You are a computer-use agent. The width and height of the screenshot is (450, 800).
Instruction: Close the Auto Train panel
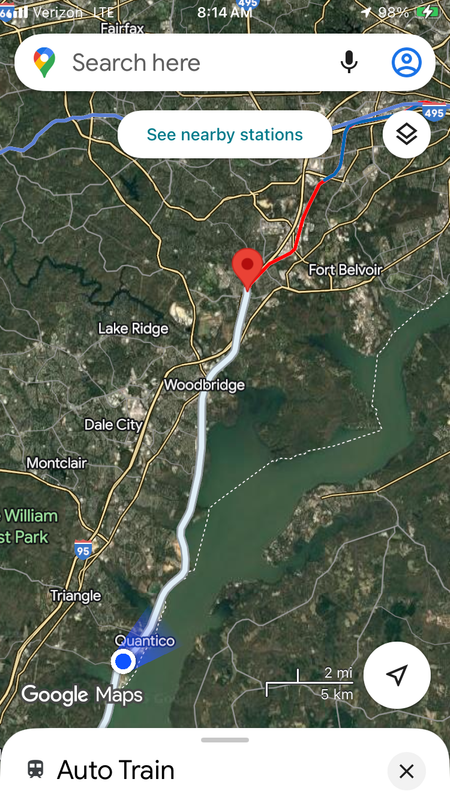(x=407, y=771)
